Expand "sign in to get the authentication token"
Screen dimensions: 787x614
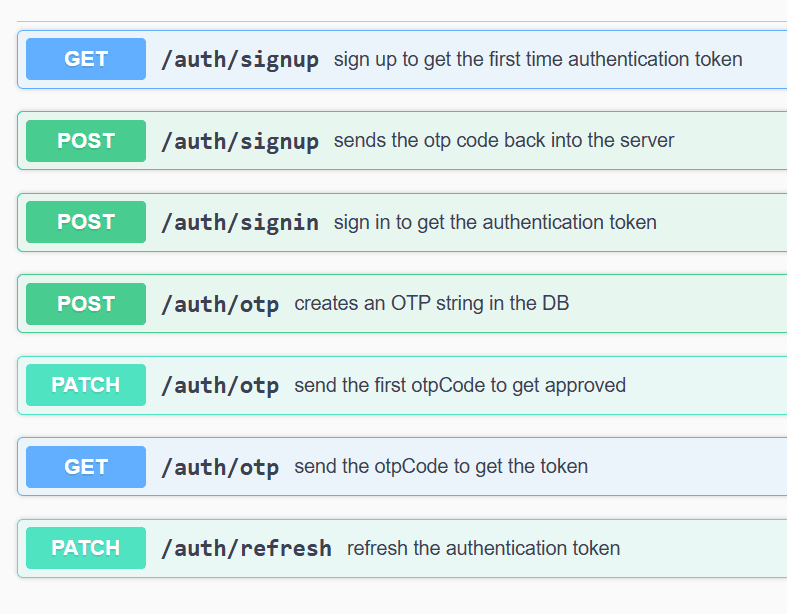coord(495,222)
